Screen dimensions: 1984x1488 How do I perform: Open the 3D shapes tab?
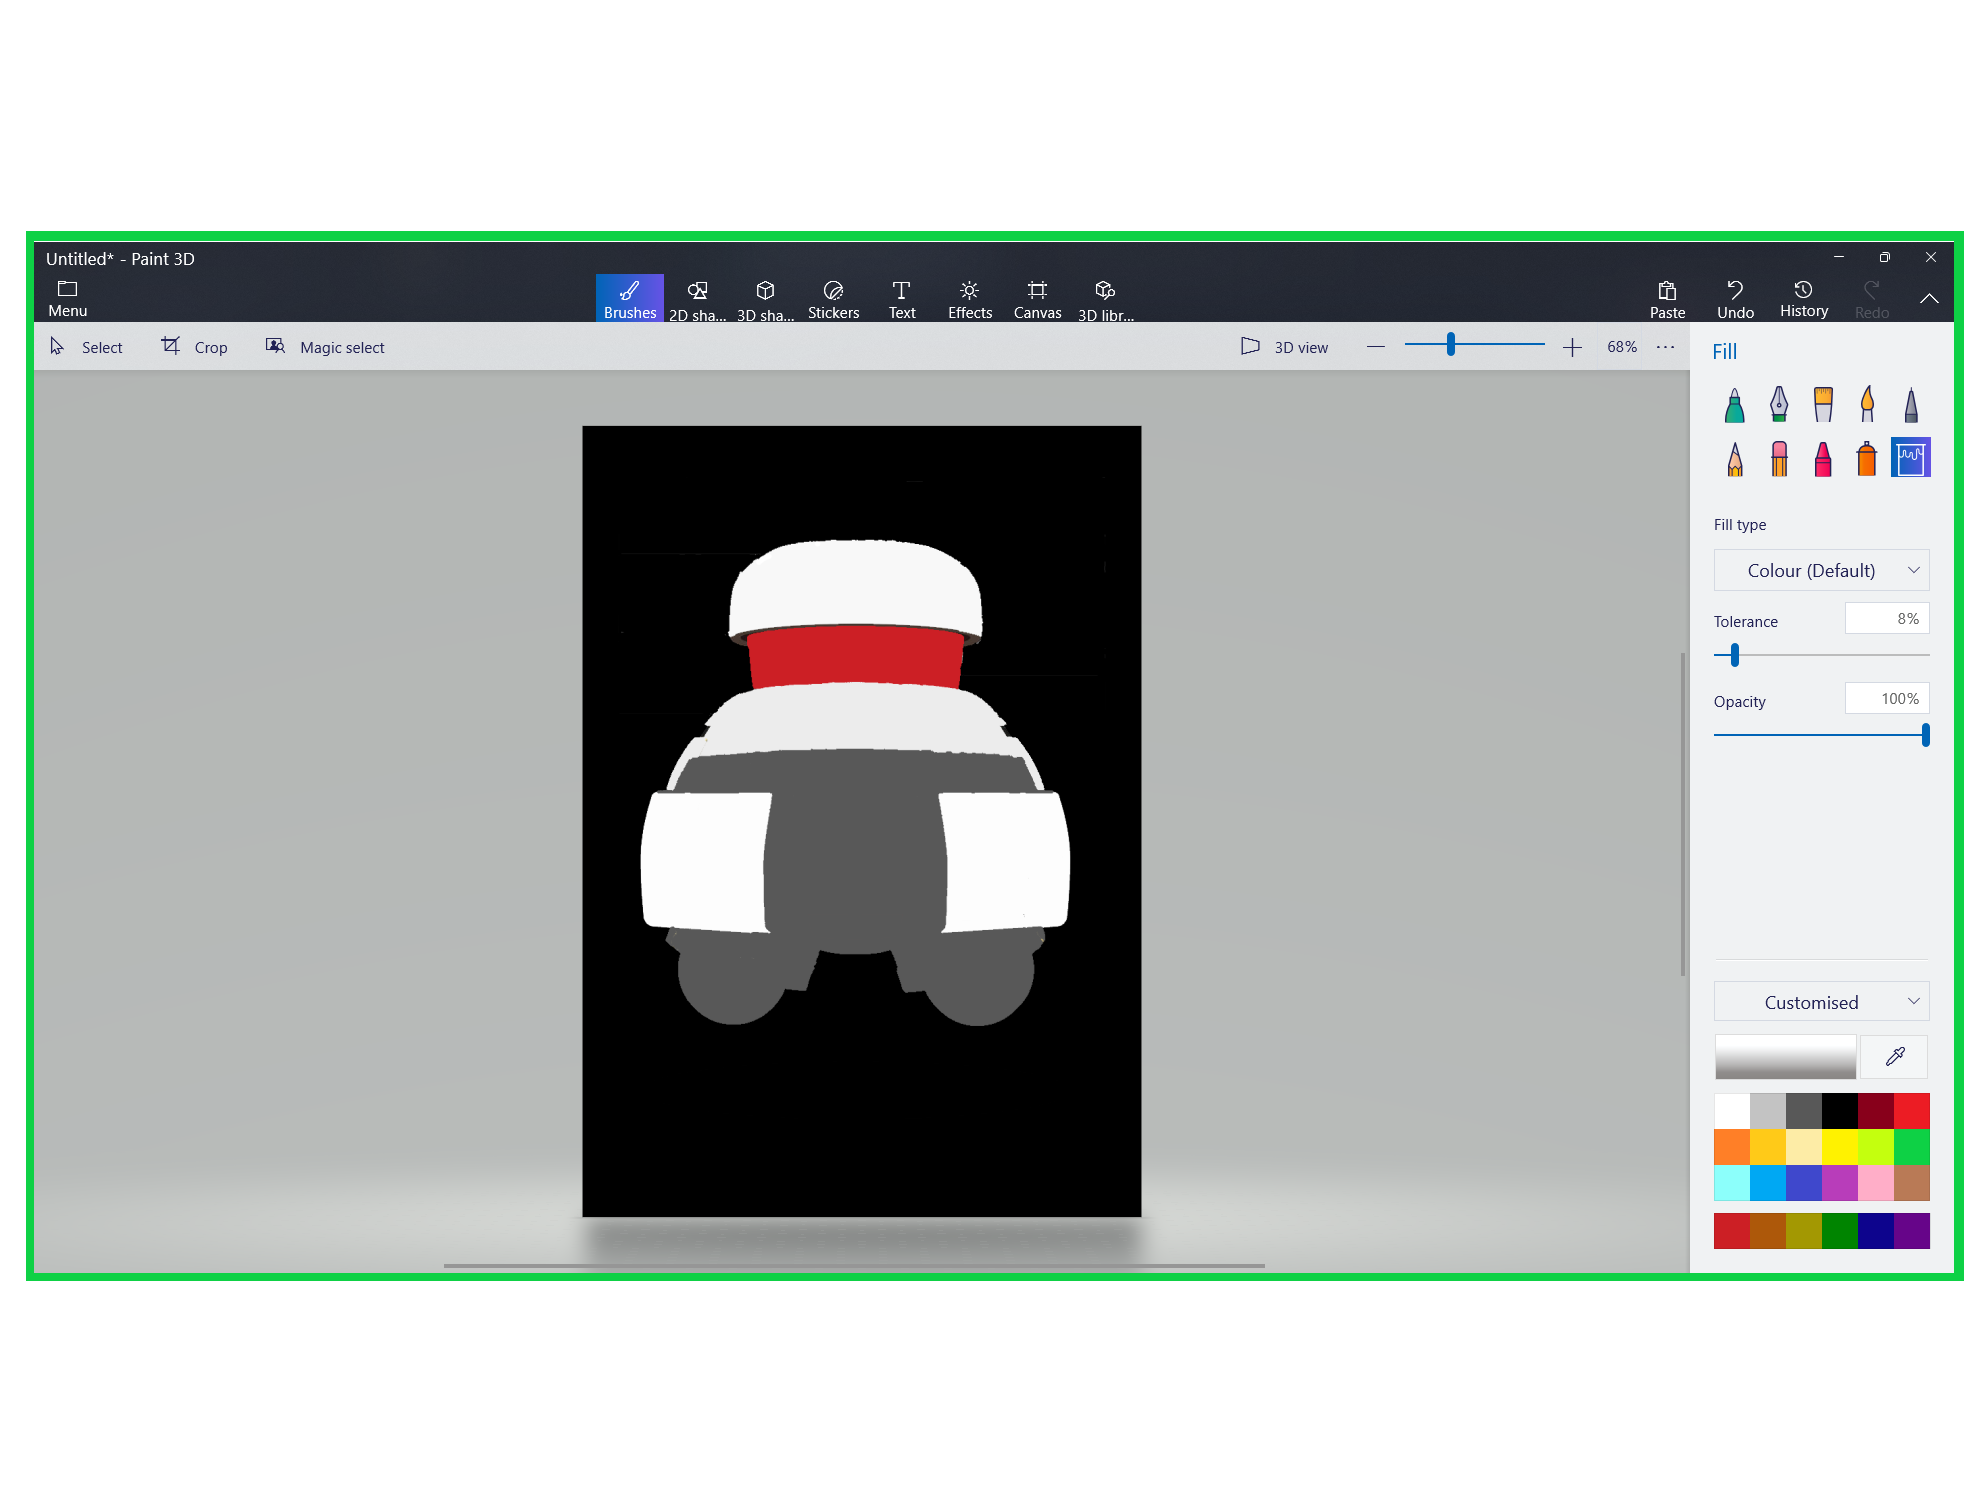pos(766,298)
